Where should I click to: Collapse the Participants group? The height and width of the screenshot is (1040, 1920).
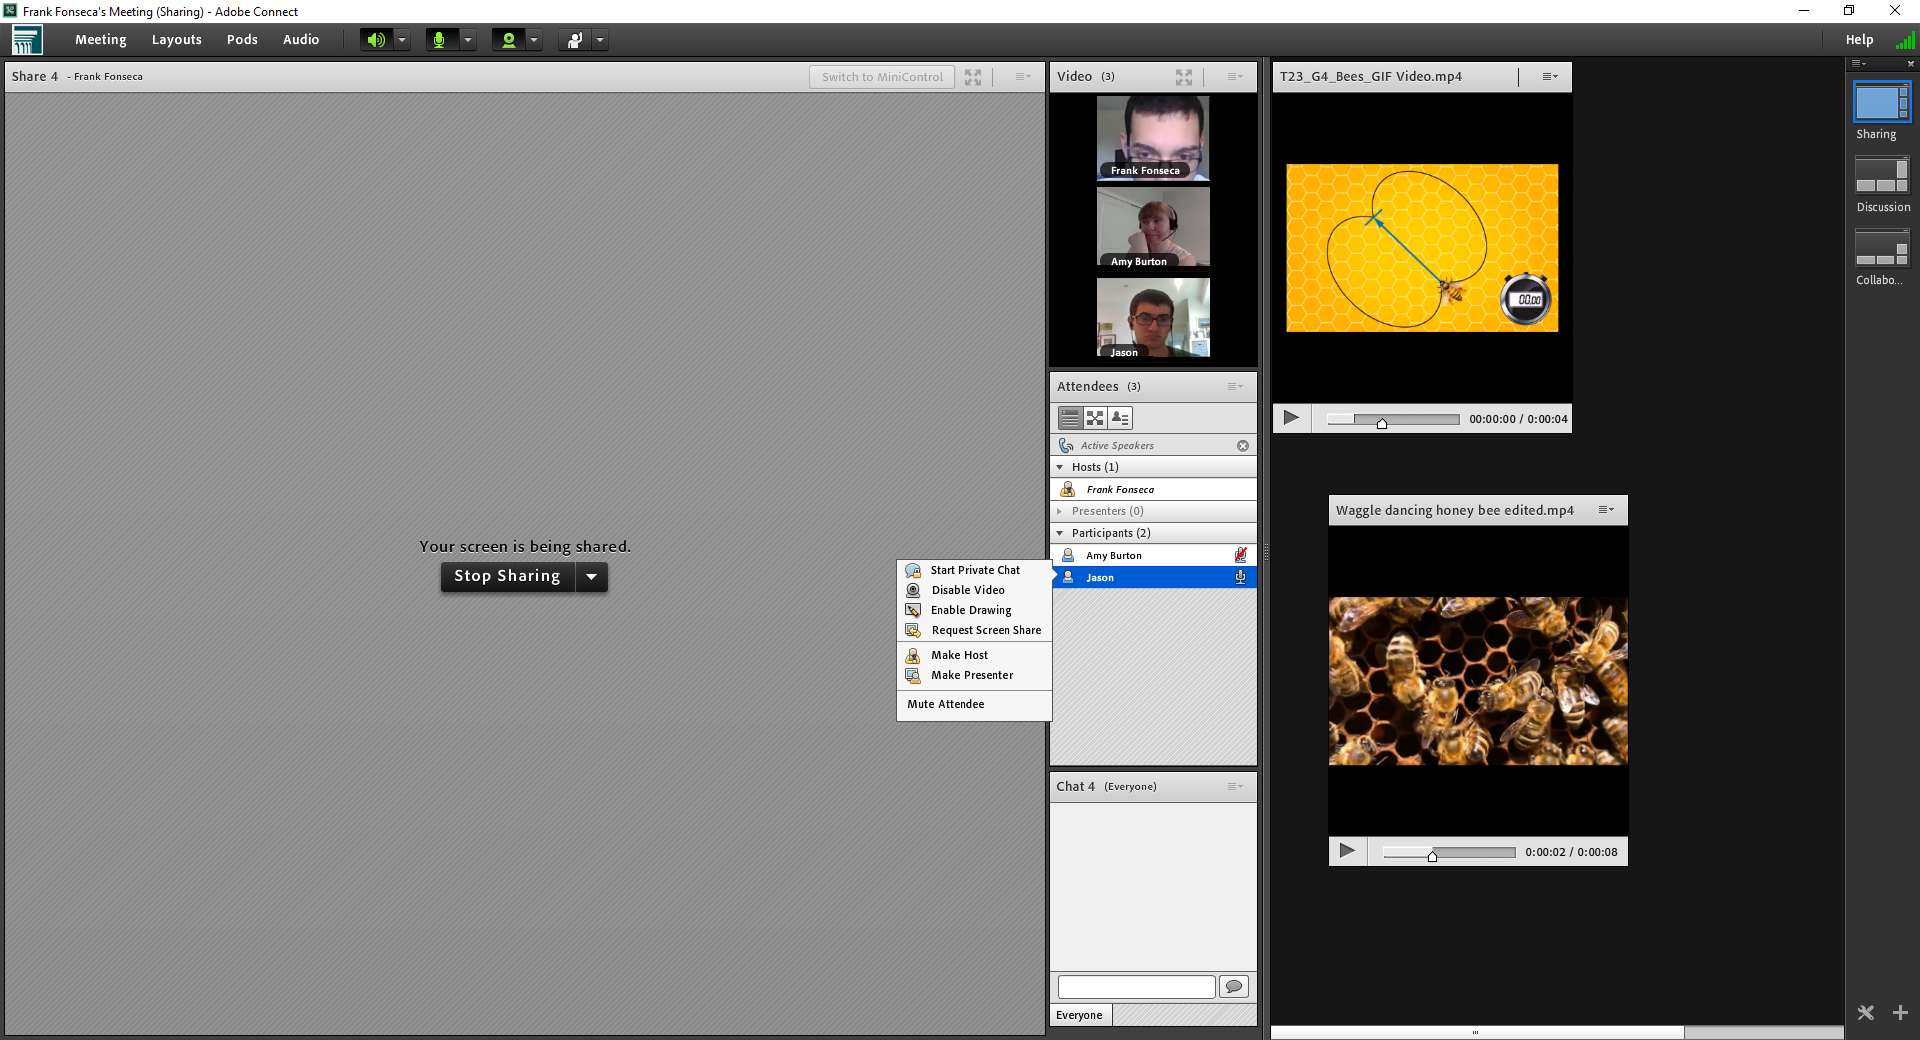coord(1060,533)
